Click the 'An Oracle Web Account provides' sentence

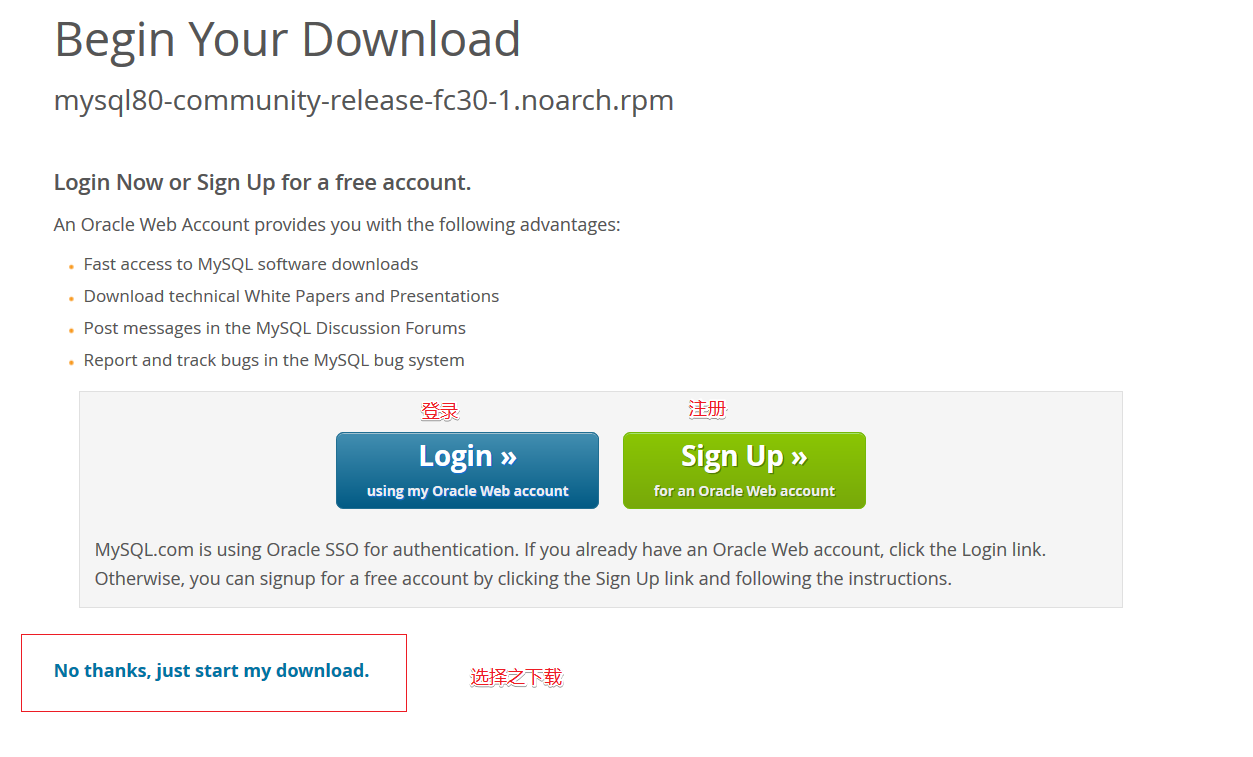pos(337,225)
